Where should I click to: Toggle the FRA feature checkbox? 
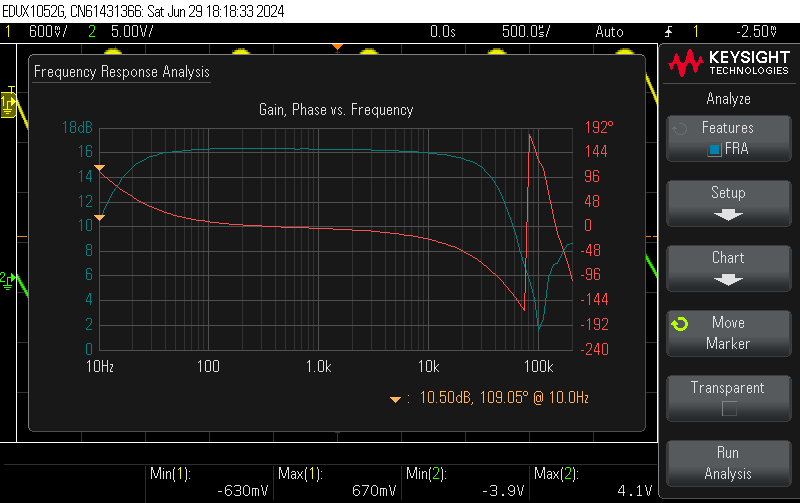coord(714,149)
